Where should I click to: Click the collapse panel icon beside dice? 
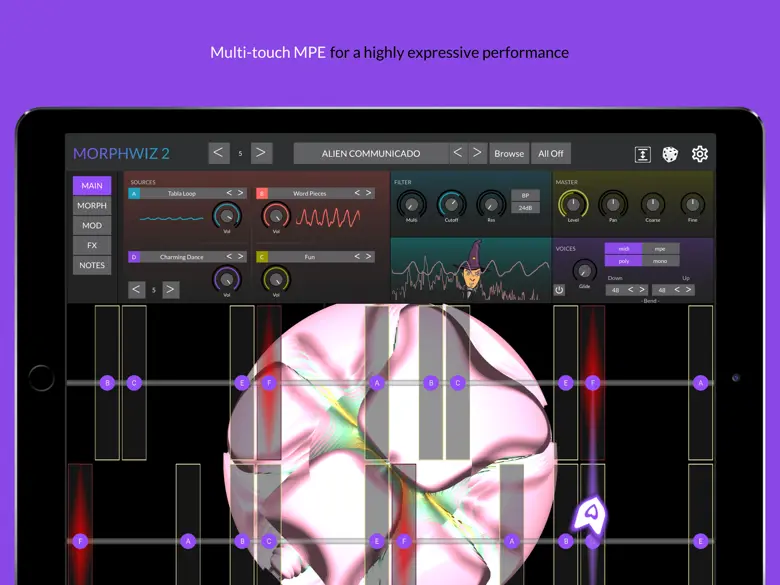coord(643,154)
